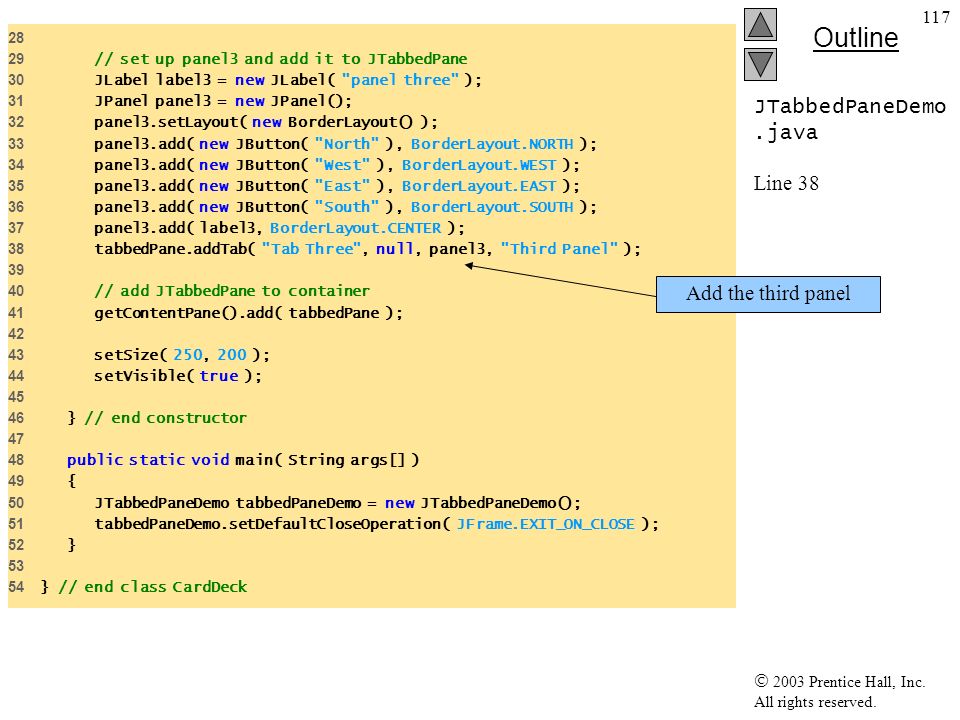The width and height of the screenshot is (960, 720).
Task: Click the constant BorderLayout.SOUTH
Action: (492, 207)
